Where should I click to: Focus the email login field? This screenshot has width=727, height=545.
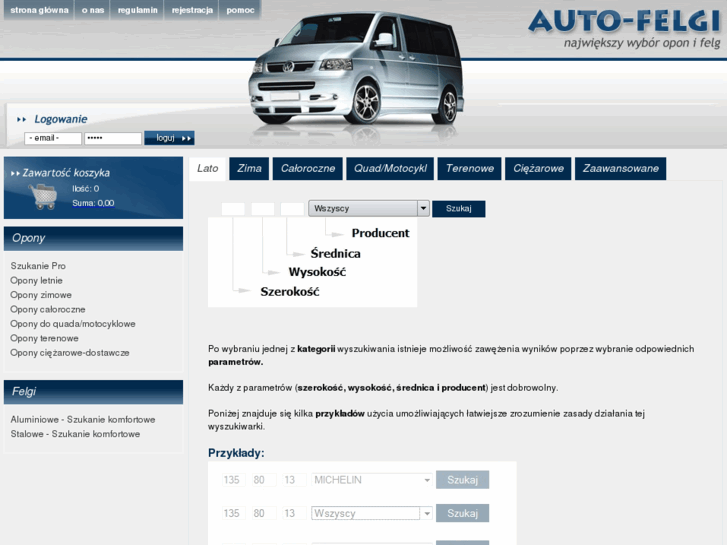click(53, 138)
